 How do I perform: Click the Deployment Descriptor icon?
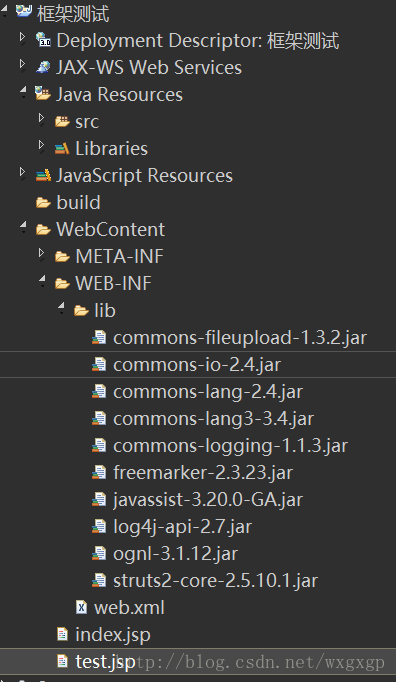43,40
